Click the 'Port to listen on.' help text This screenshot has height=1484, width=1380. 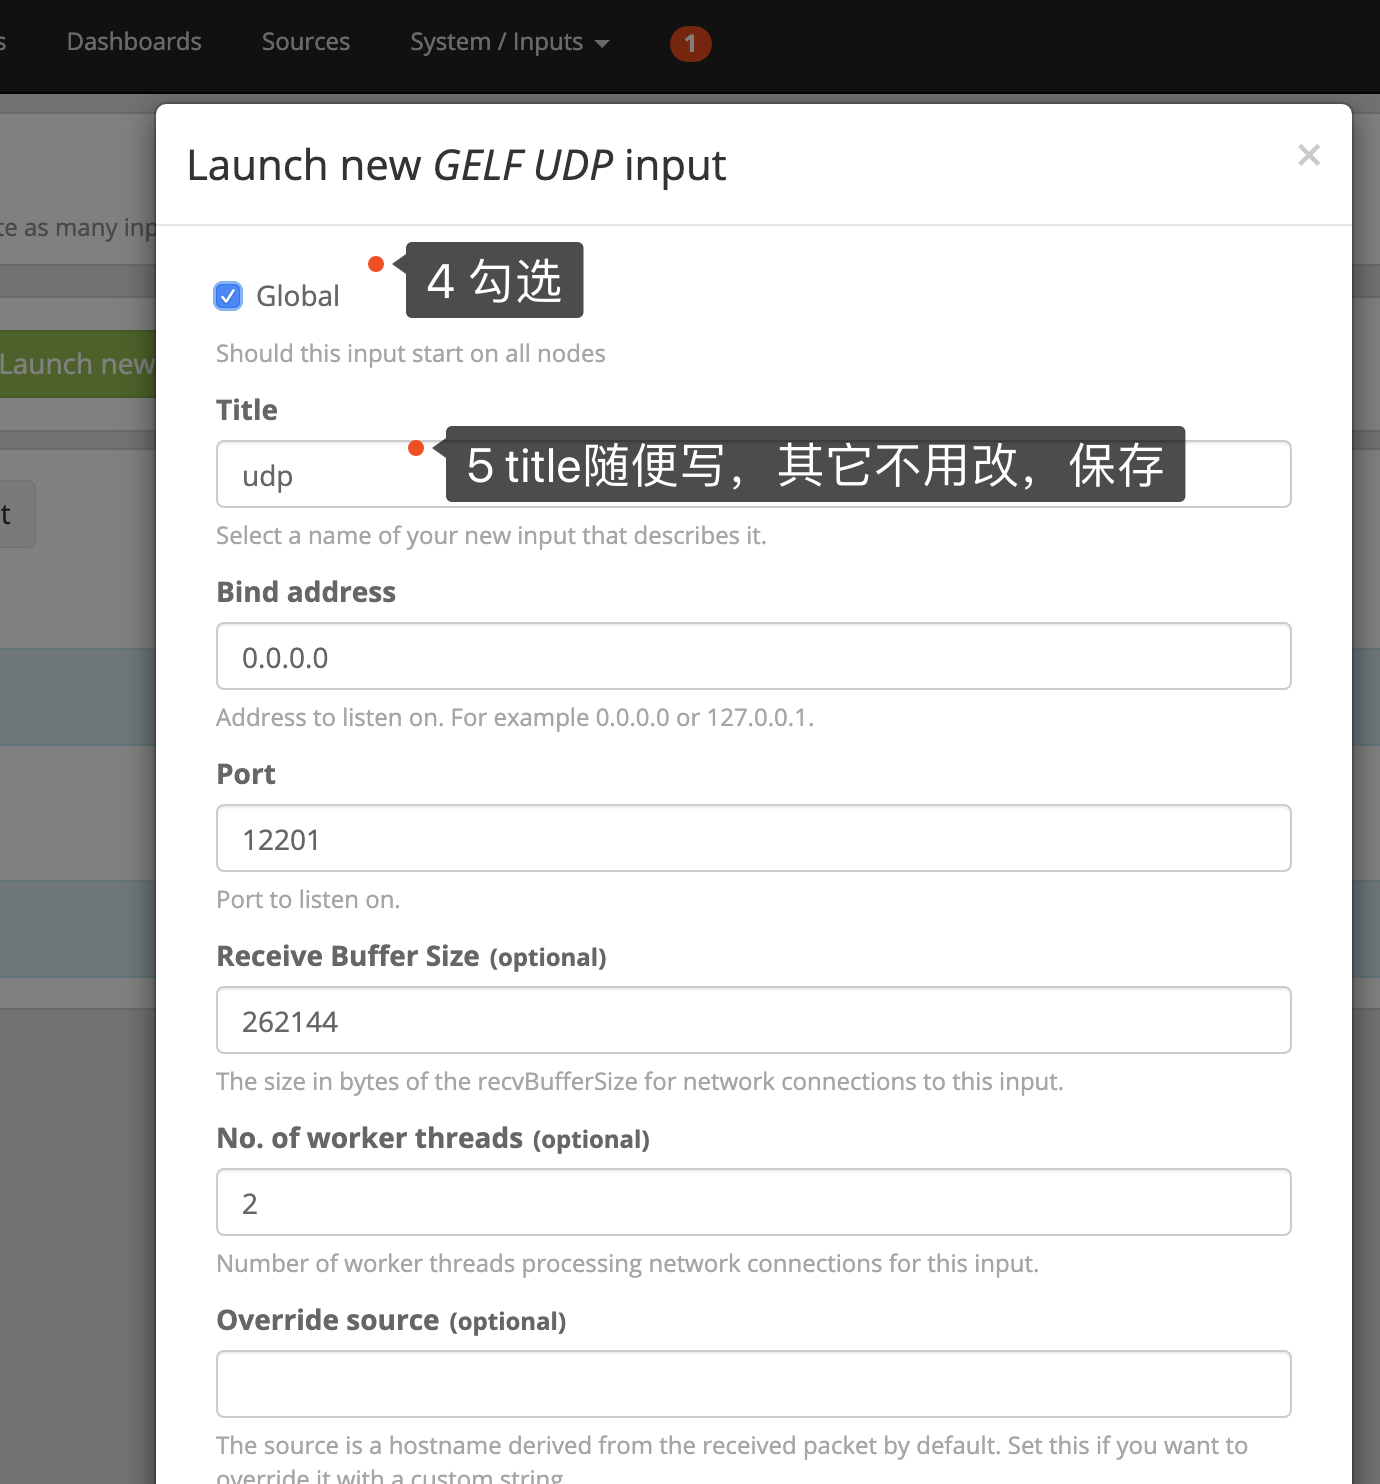coord(308,900)
